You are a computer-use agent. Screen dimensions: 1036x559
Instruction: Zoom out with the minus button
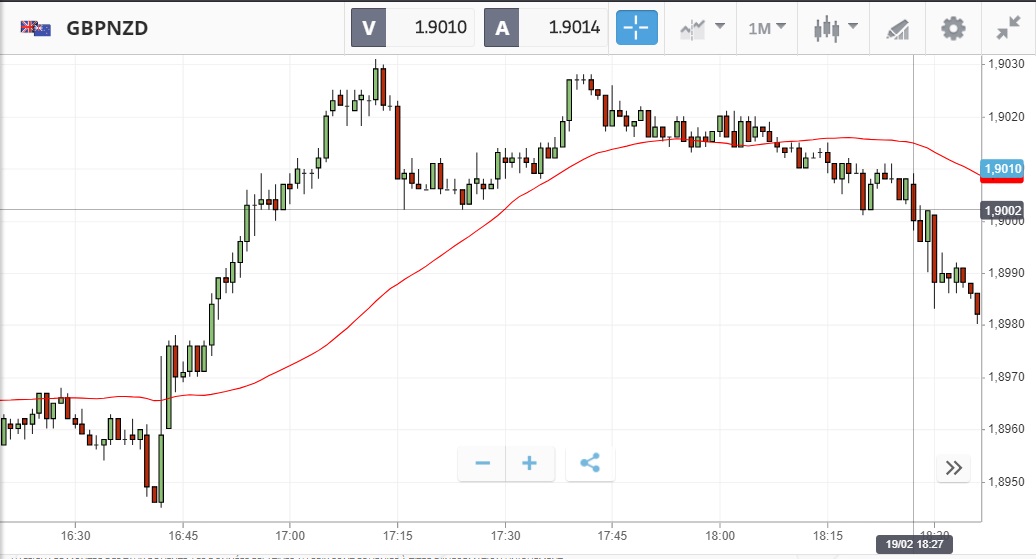click(483, 463)
